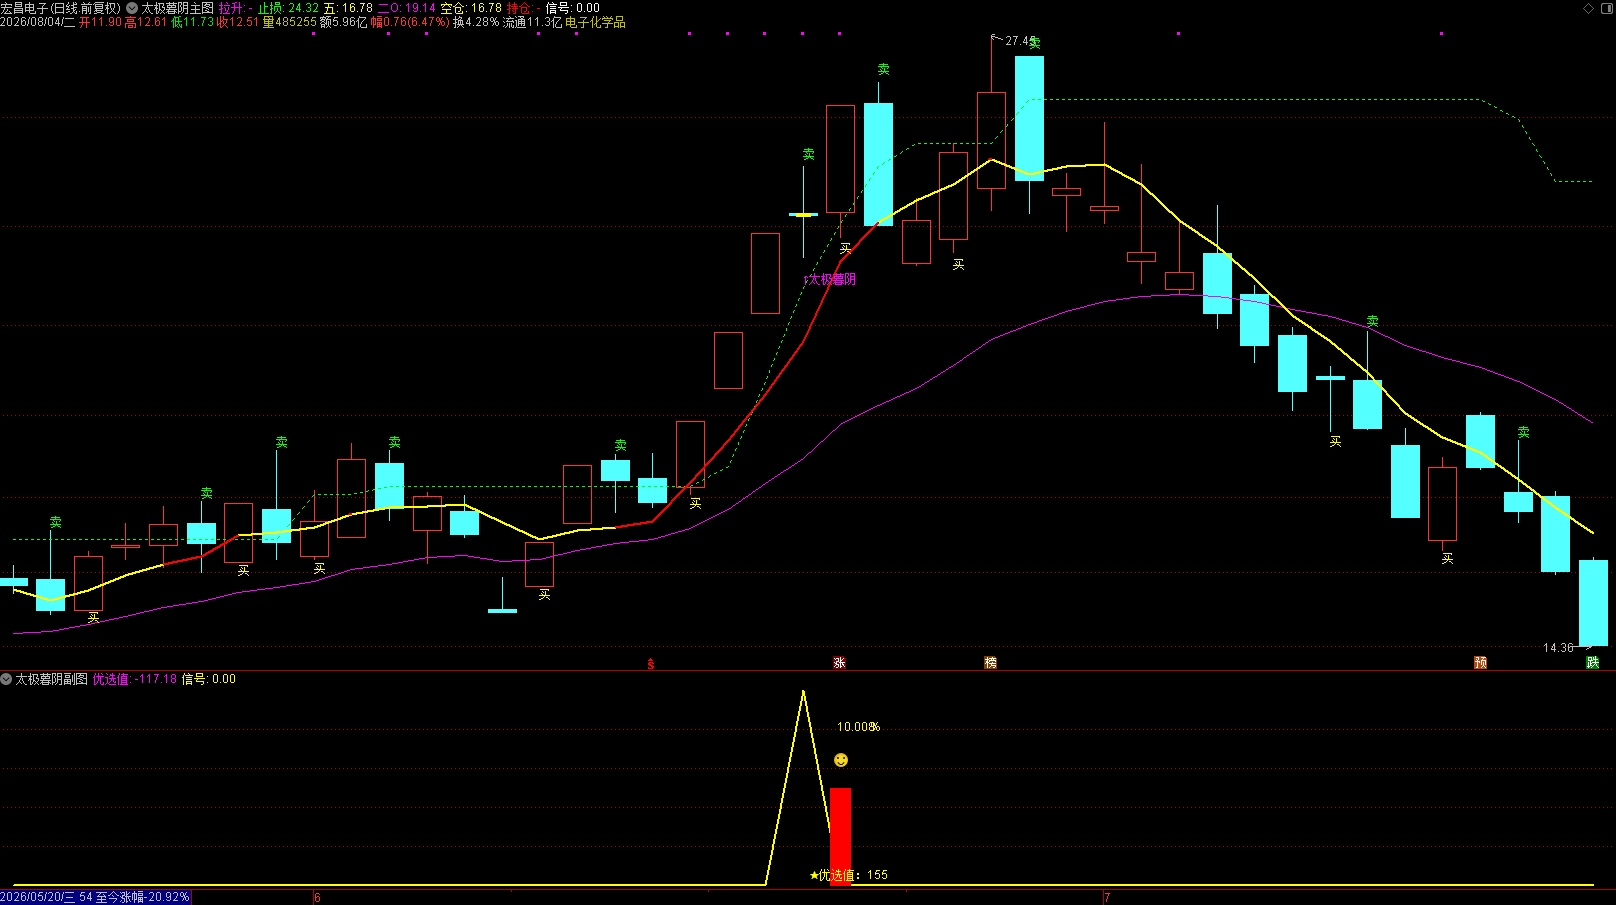The height and width of the screenshot is (905, 1616).
Task: Click the red 涨 event marker
Action: click(839, 663)
